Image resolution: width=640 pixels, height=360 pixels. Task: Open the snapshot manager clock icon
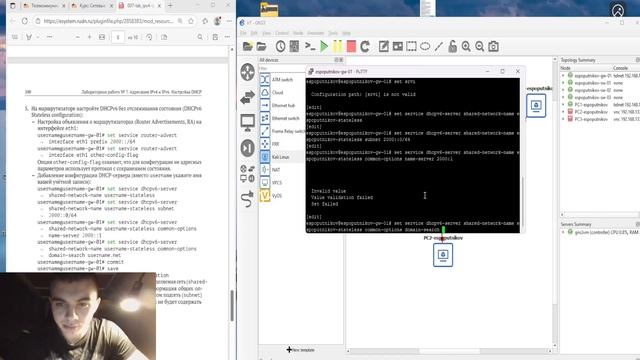click(x=280, y=47)
